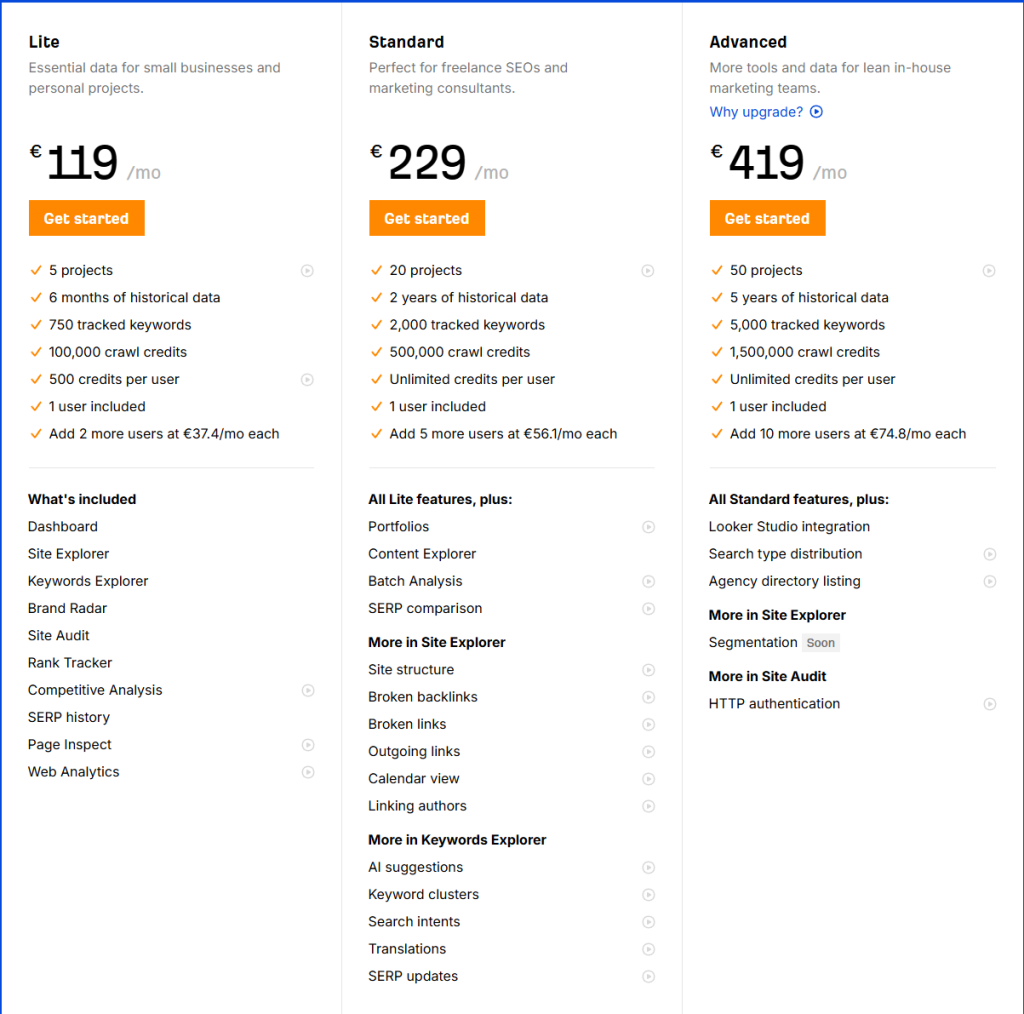This screenshot has width=1024, height=1014.
Task: Click Get started under Lite plan
Action: coord(86,218)
